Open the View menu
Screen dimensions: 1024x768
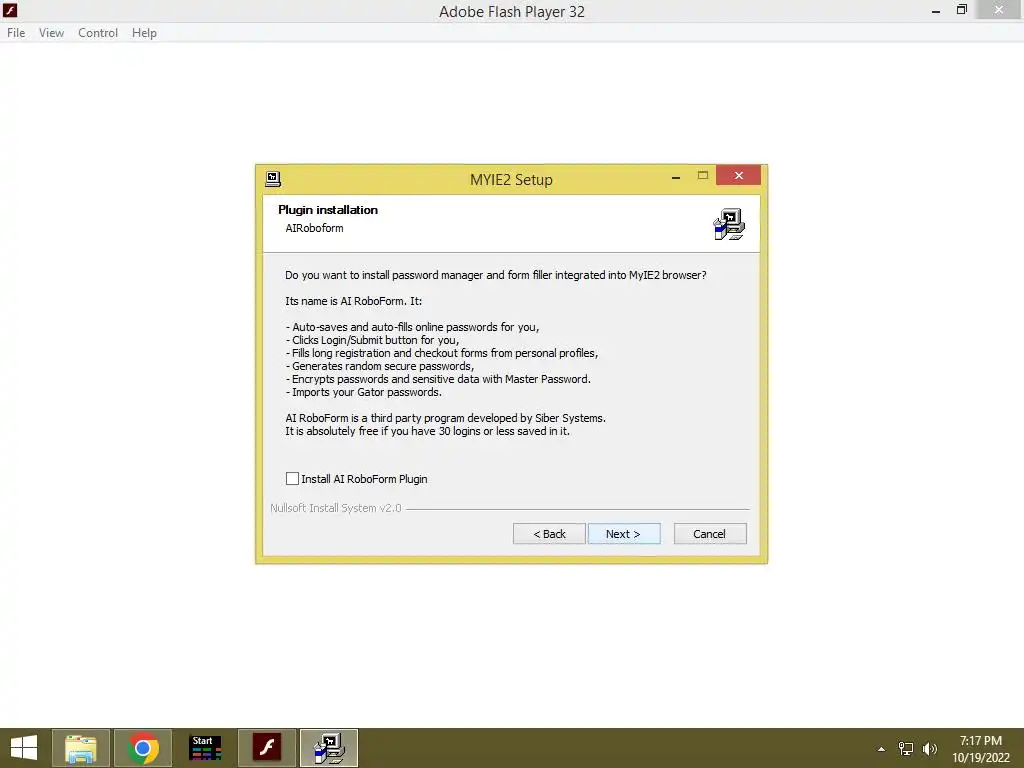[52, 33]
